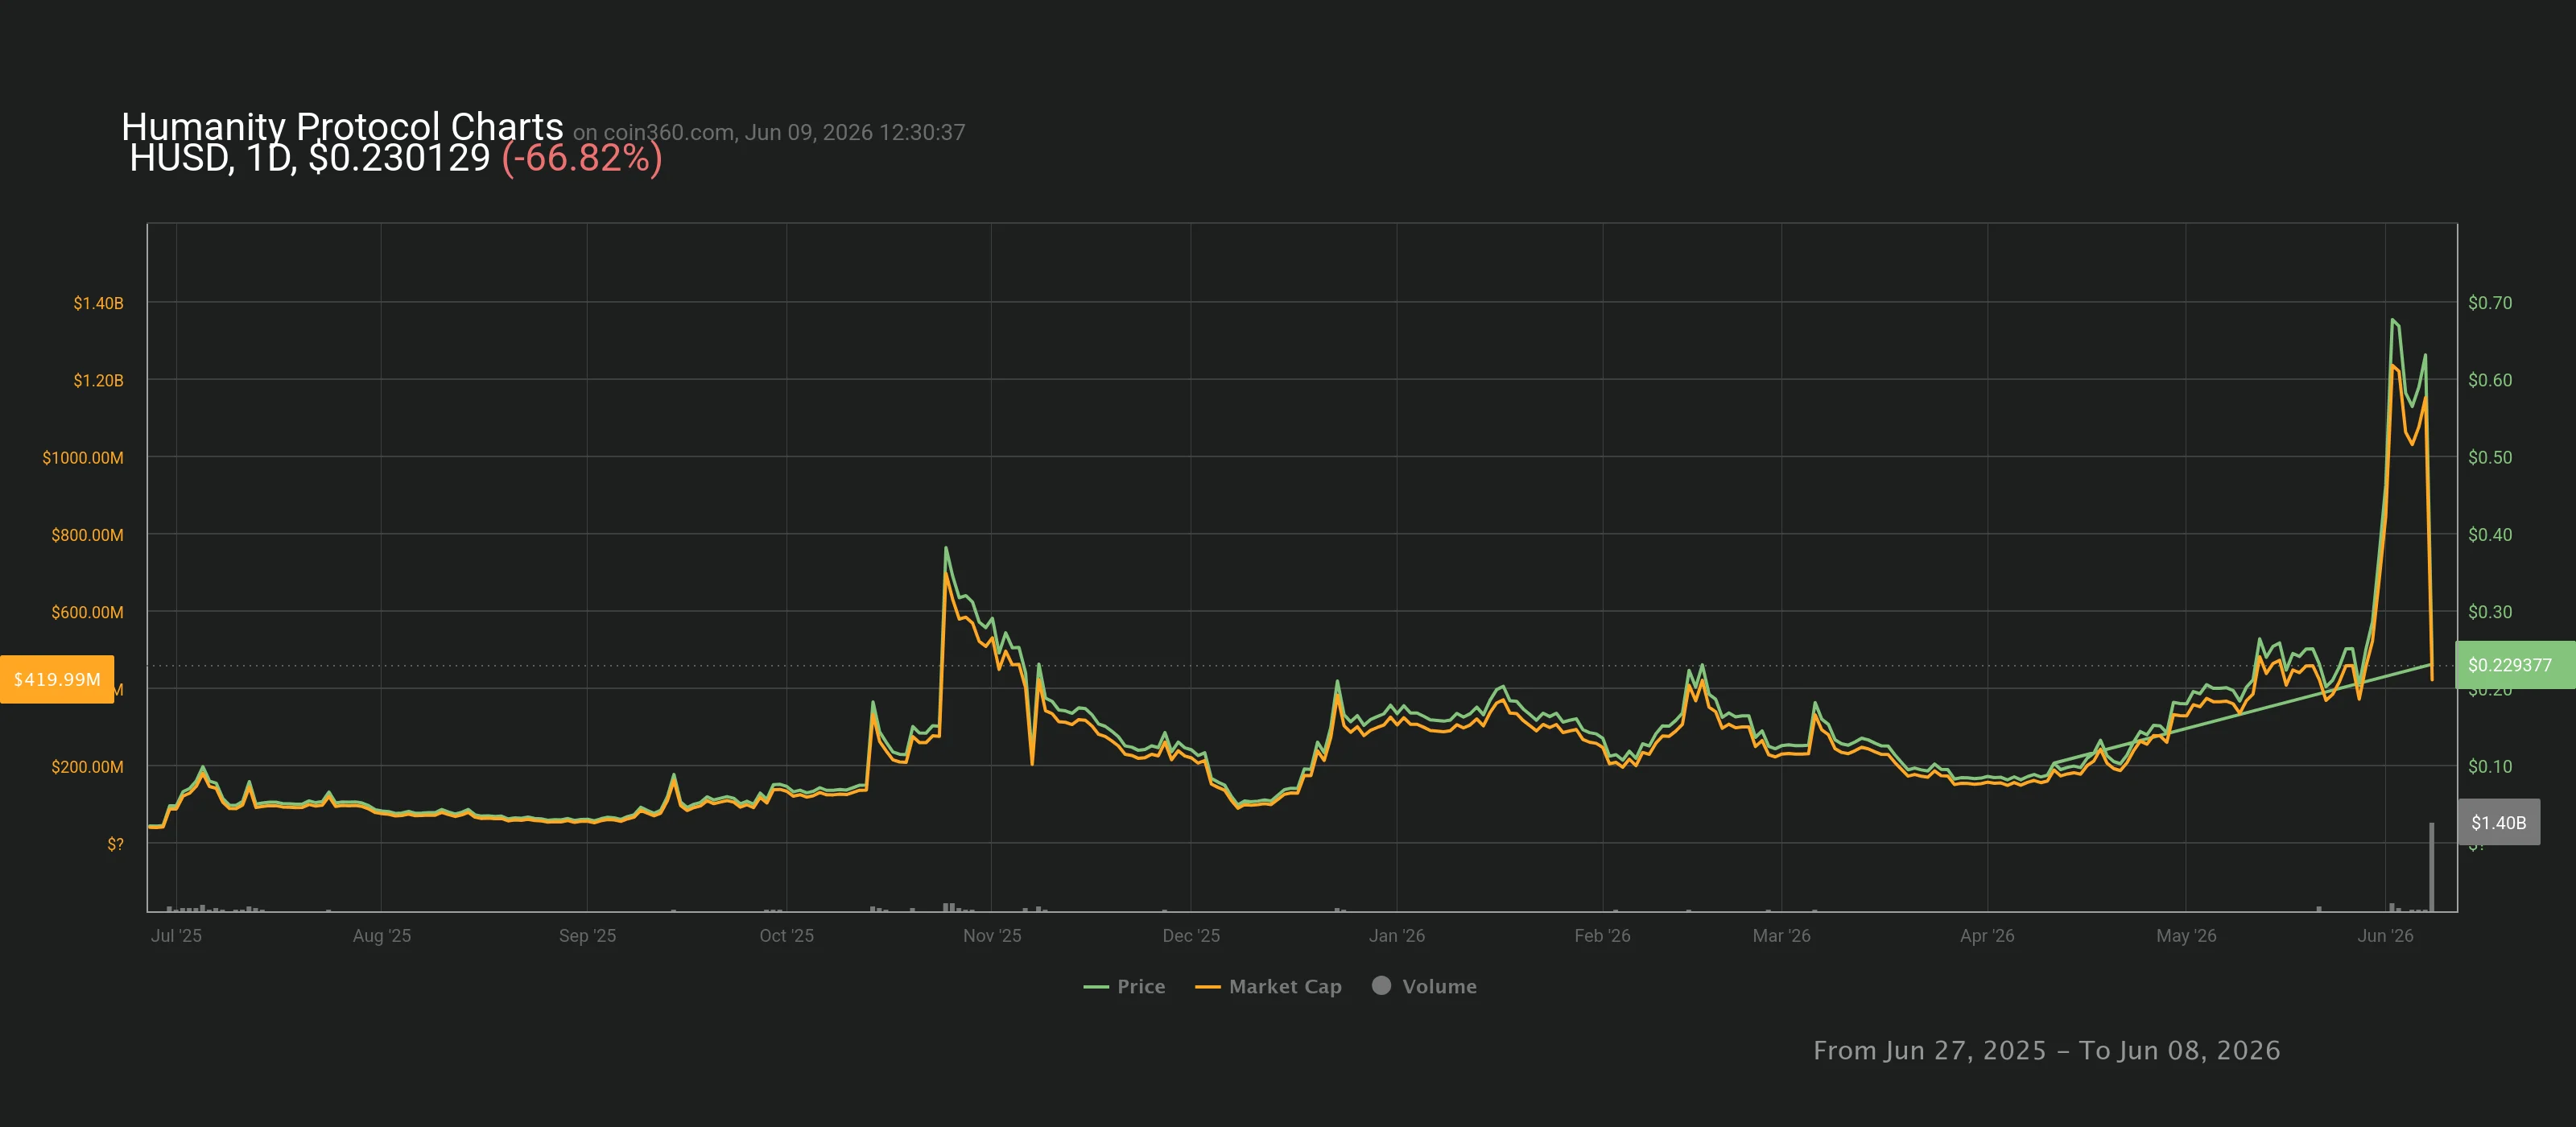Toggle the Market Cap legend item
The width and height of the screenshot is (2576, 1127).
click(1268, 986)
